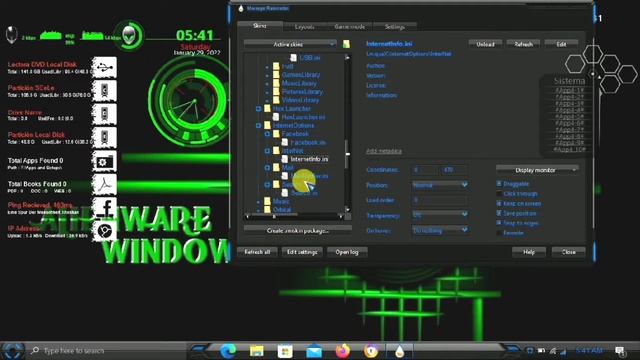
Task: Open the Transparency dropdown
Action: point(440,215)
